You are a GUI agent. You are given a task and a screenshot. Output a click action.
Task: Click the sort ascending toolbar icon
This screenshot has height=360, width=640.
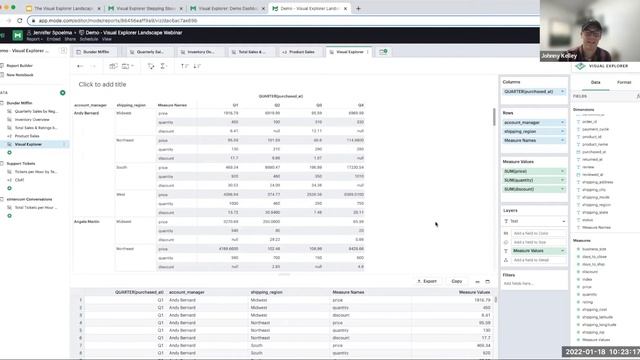coord(184,66)
